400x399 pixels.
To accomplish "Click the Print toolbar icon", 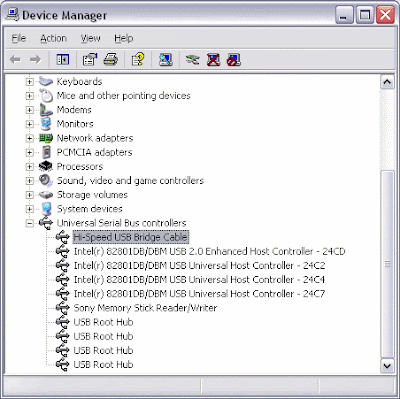I will click(x=111, y=60).
